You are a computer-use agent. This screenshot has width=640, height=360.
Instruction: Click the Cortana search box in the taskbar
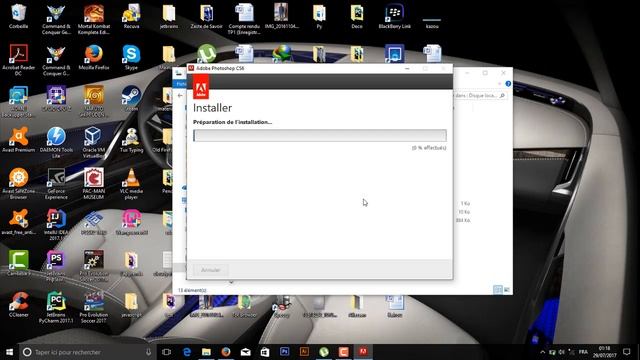pyautogui.click(x=88, y=352)
